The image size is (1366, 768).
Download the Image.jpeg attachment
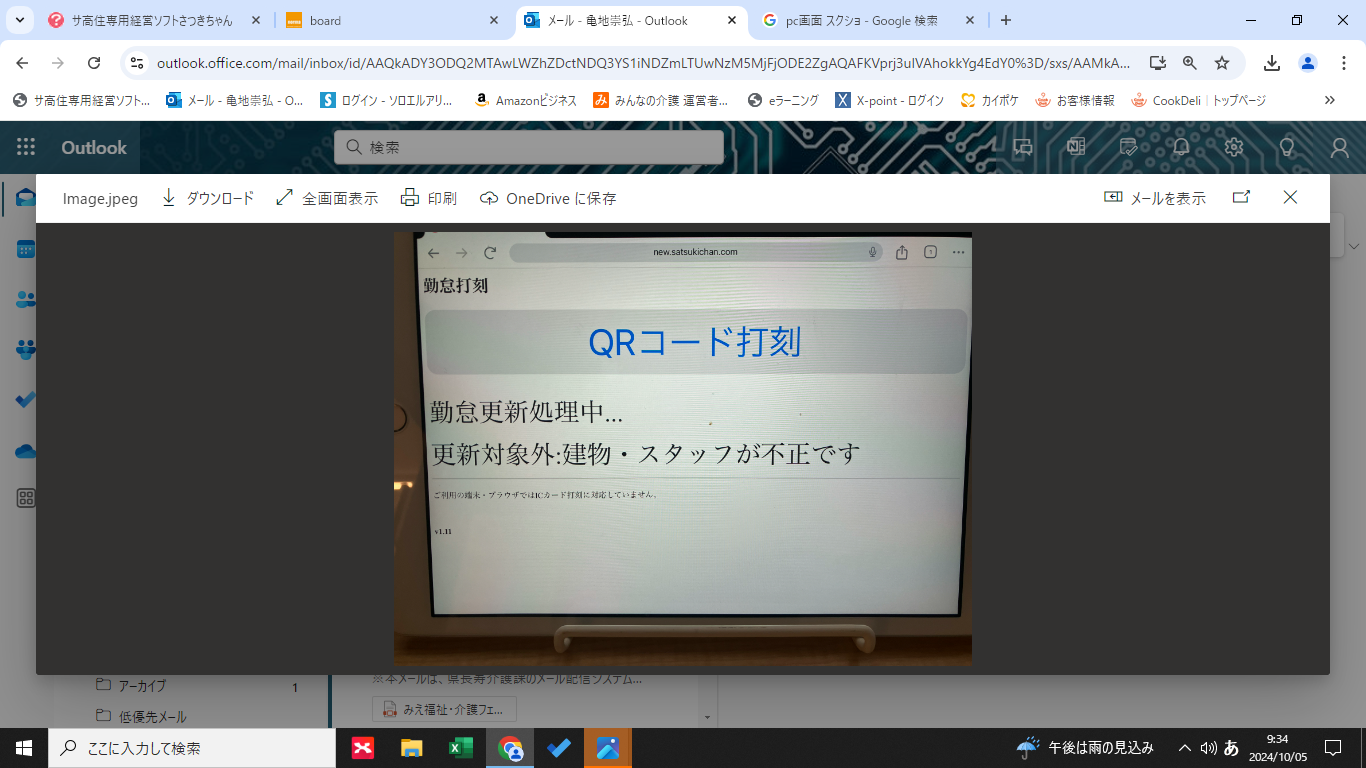tap(208, 198)
